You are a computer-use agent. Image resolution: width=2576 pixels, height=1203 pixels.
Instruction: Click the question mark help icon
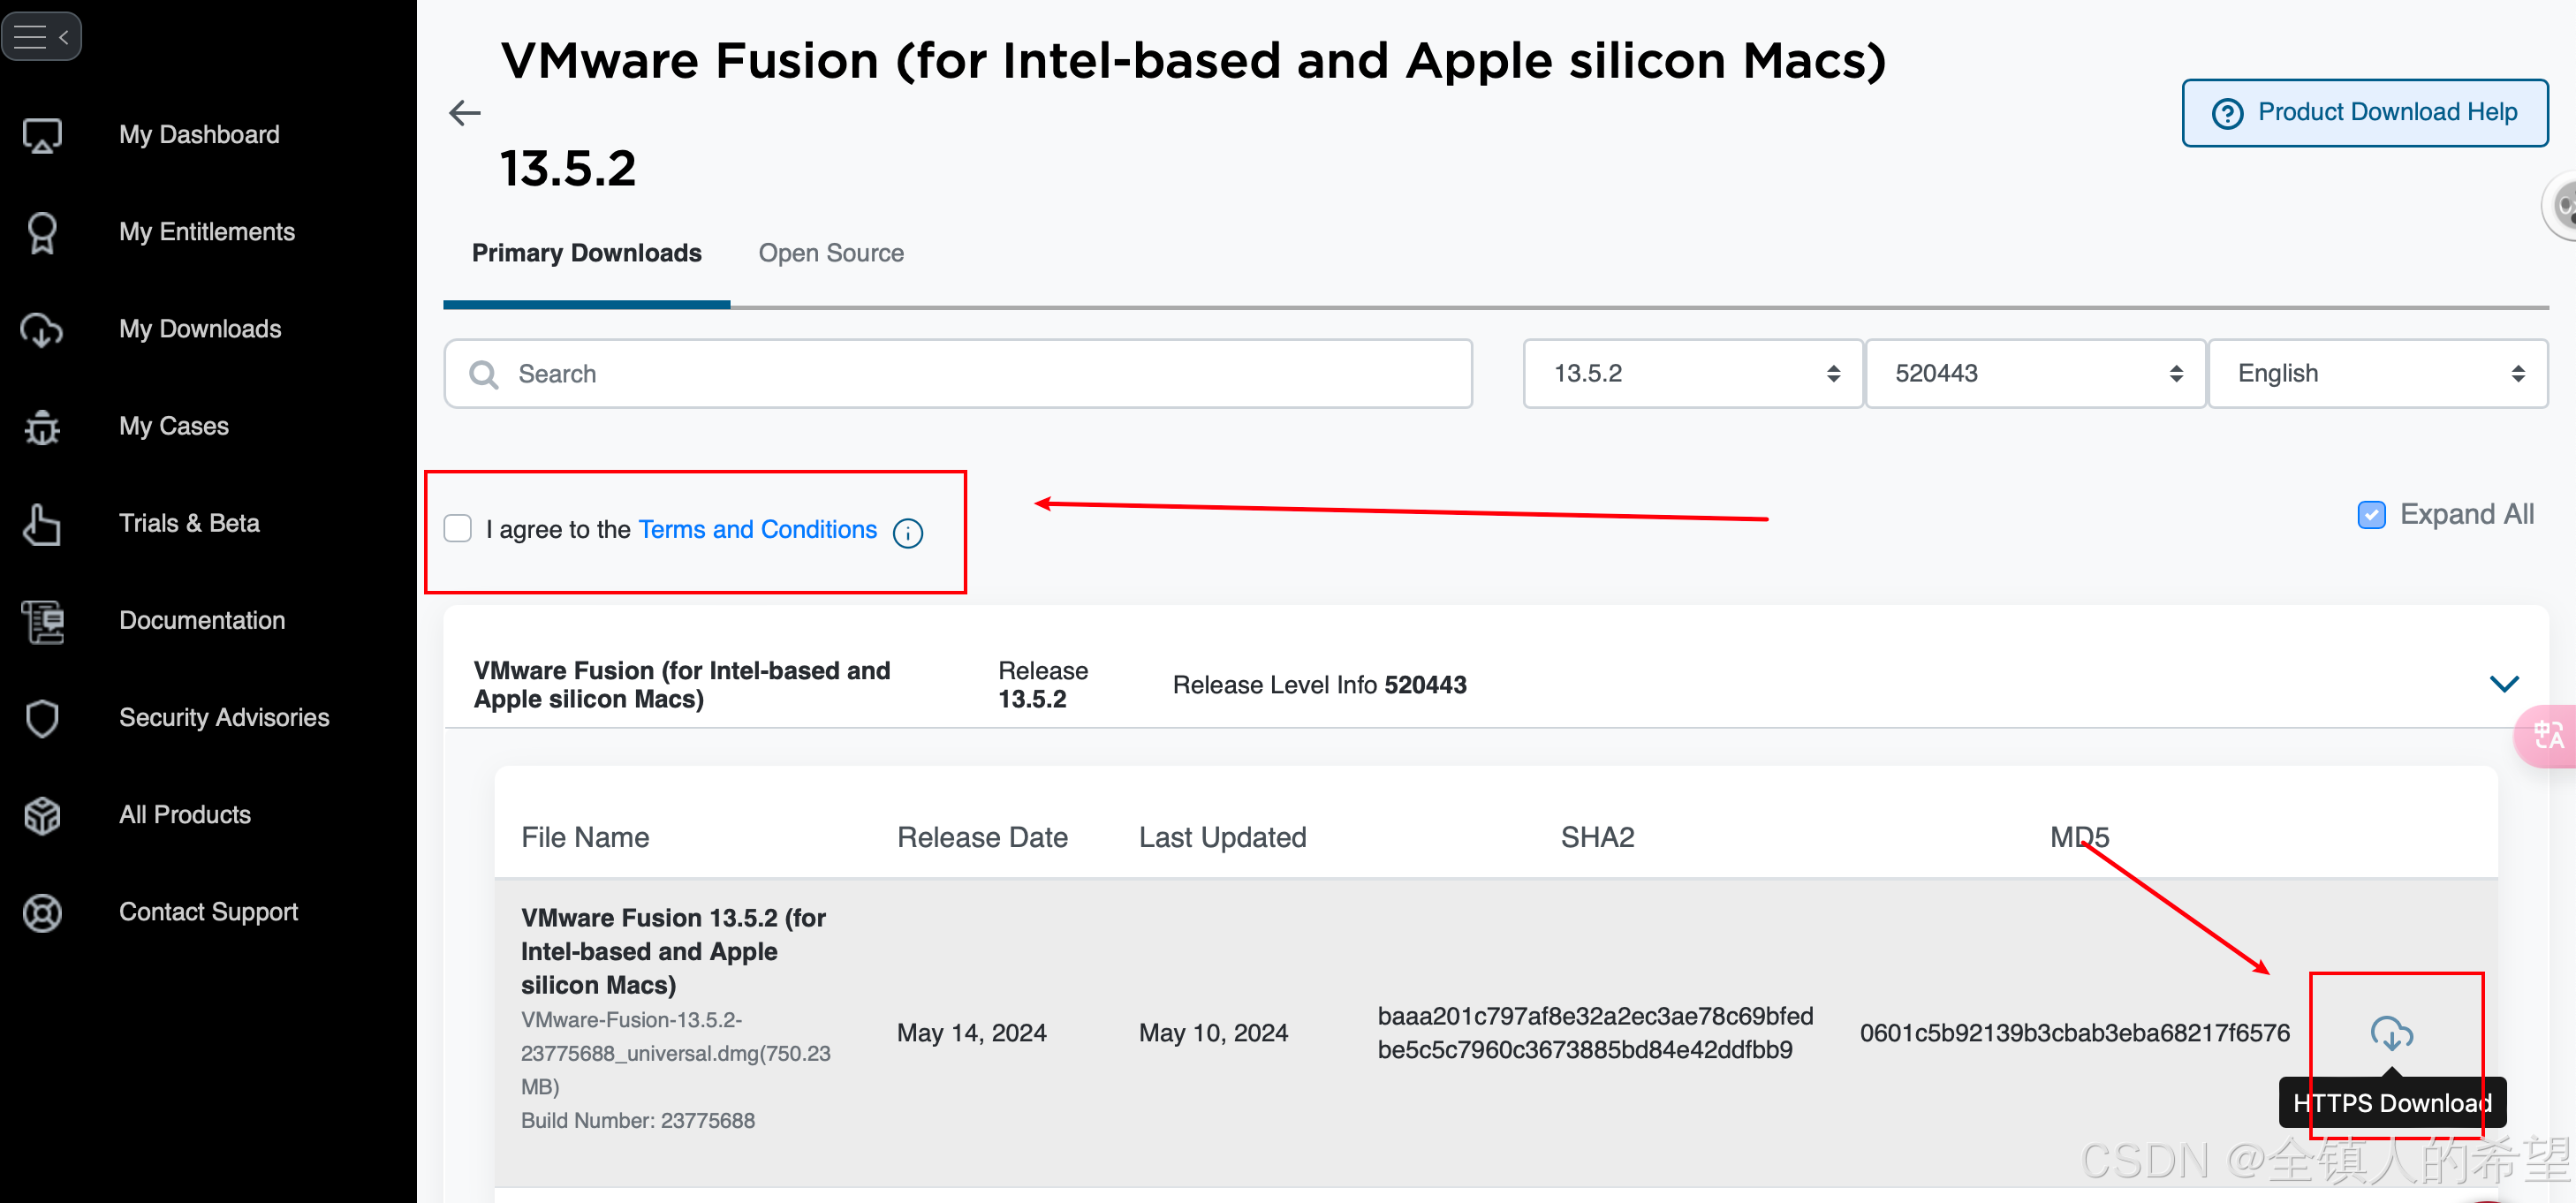coord(2227,114)
